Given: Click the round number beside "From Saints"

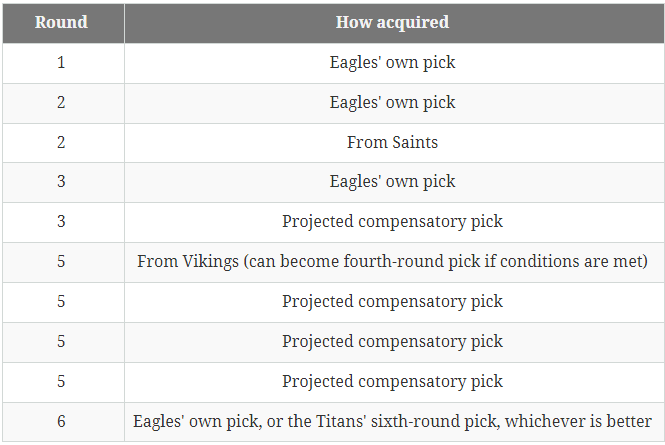Looking at the screenshot, I should (x=61, y=142).
